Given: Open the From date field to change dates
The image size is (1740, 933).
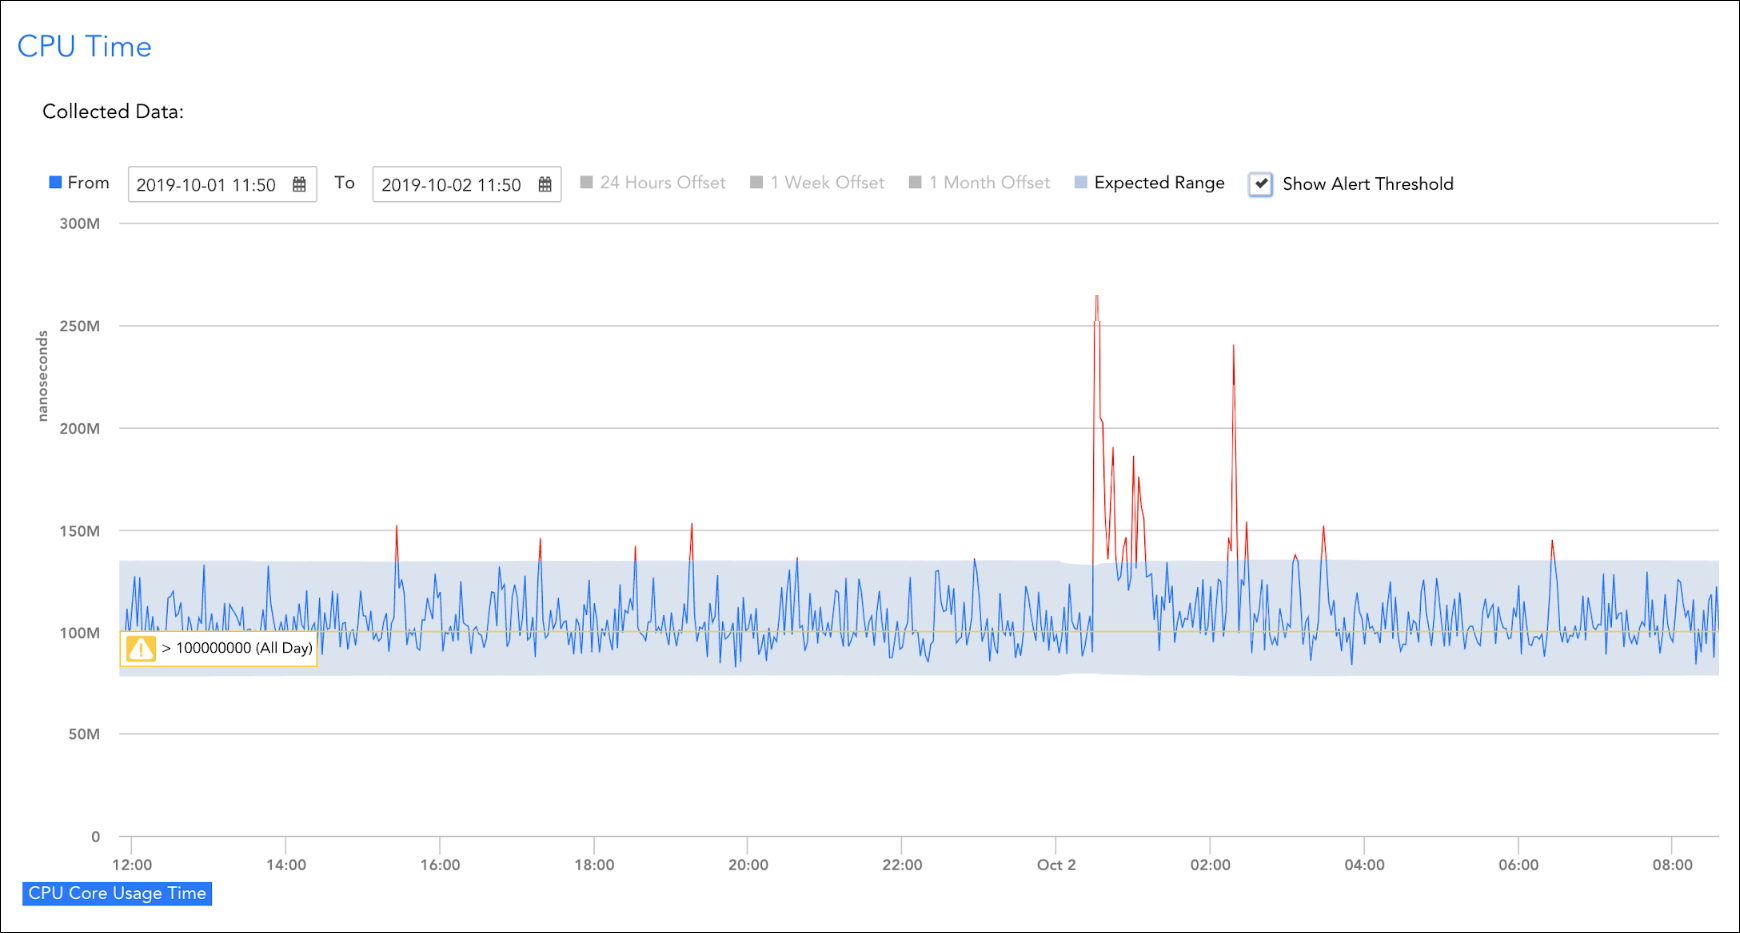Looking at the screenshot, I should click(210, 184).
